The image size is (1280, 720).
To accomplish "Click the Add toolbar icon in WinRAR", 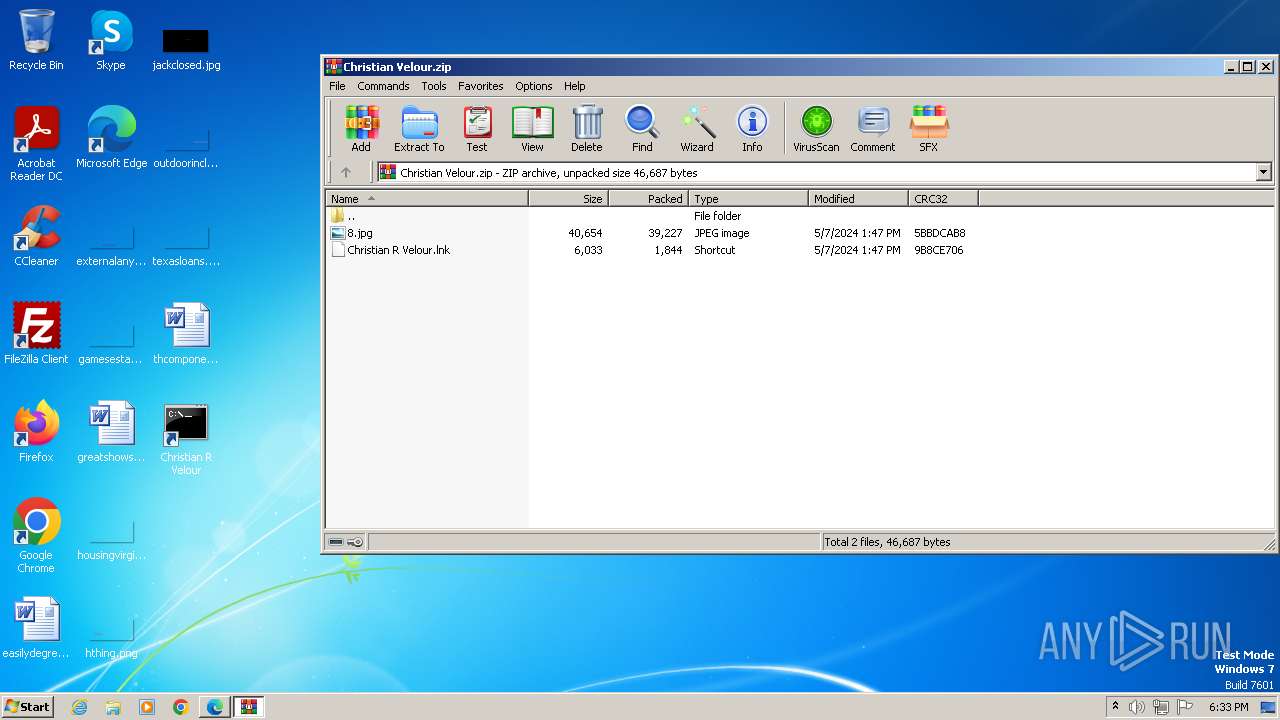I will click(x=361, y=129).
